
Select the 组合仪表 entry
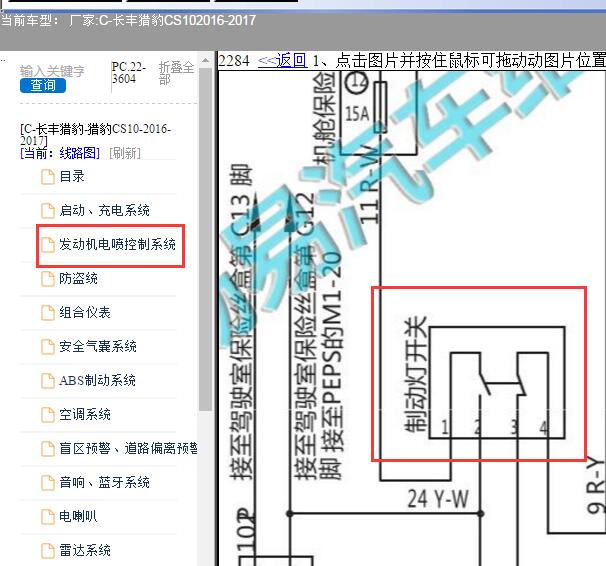85,313
